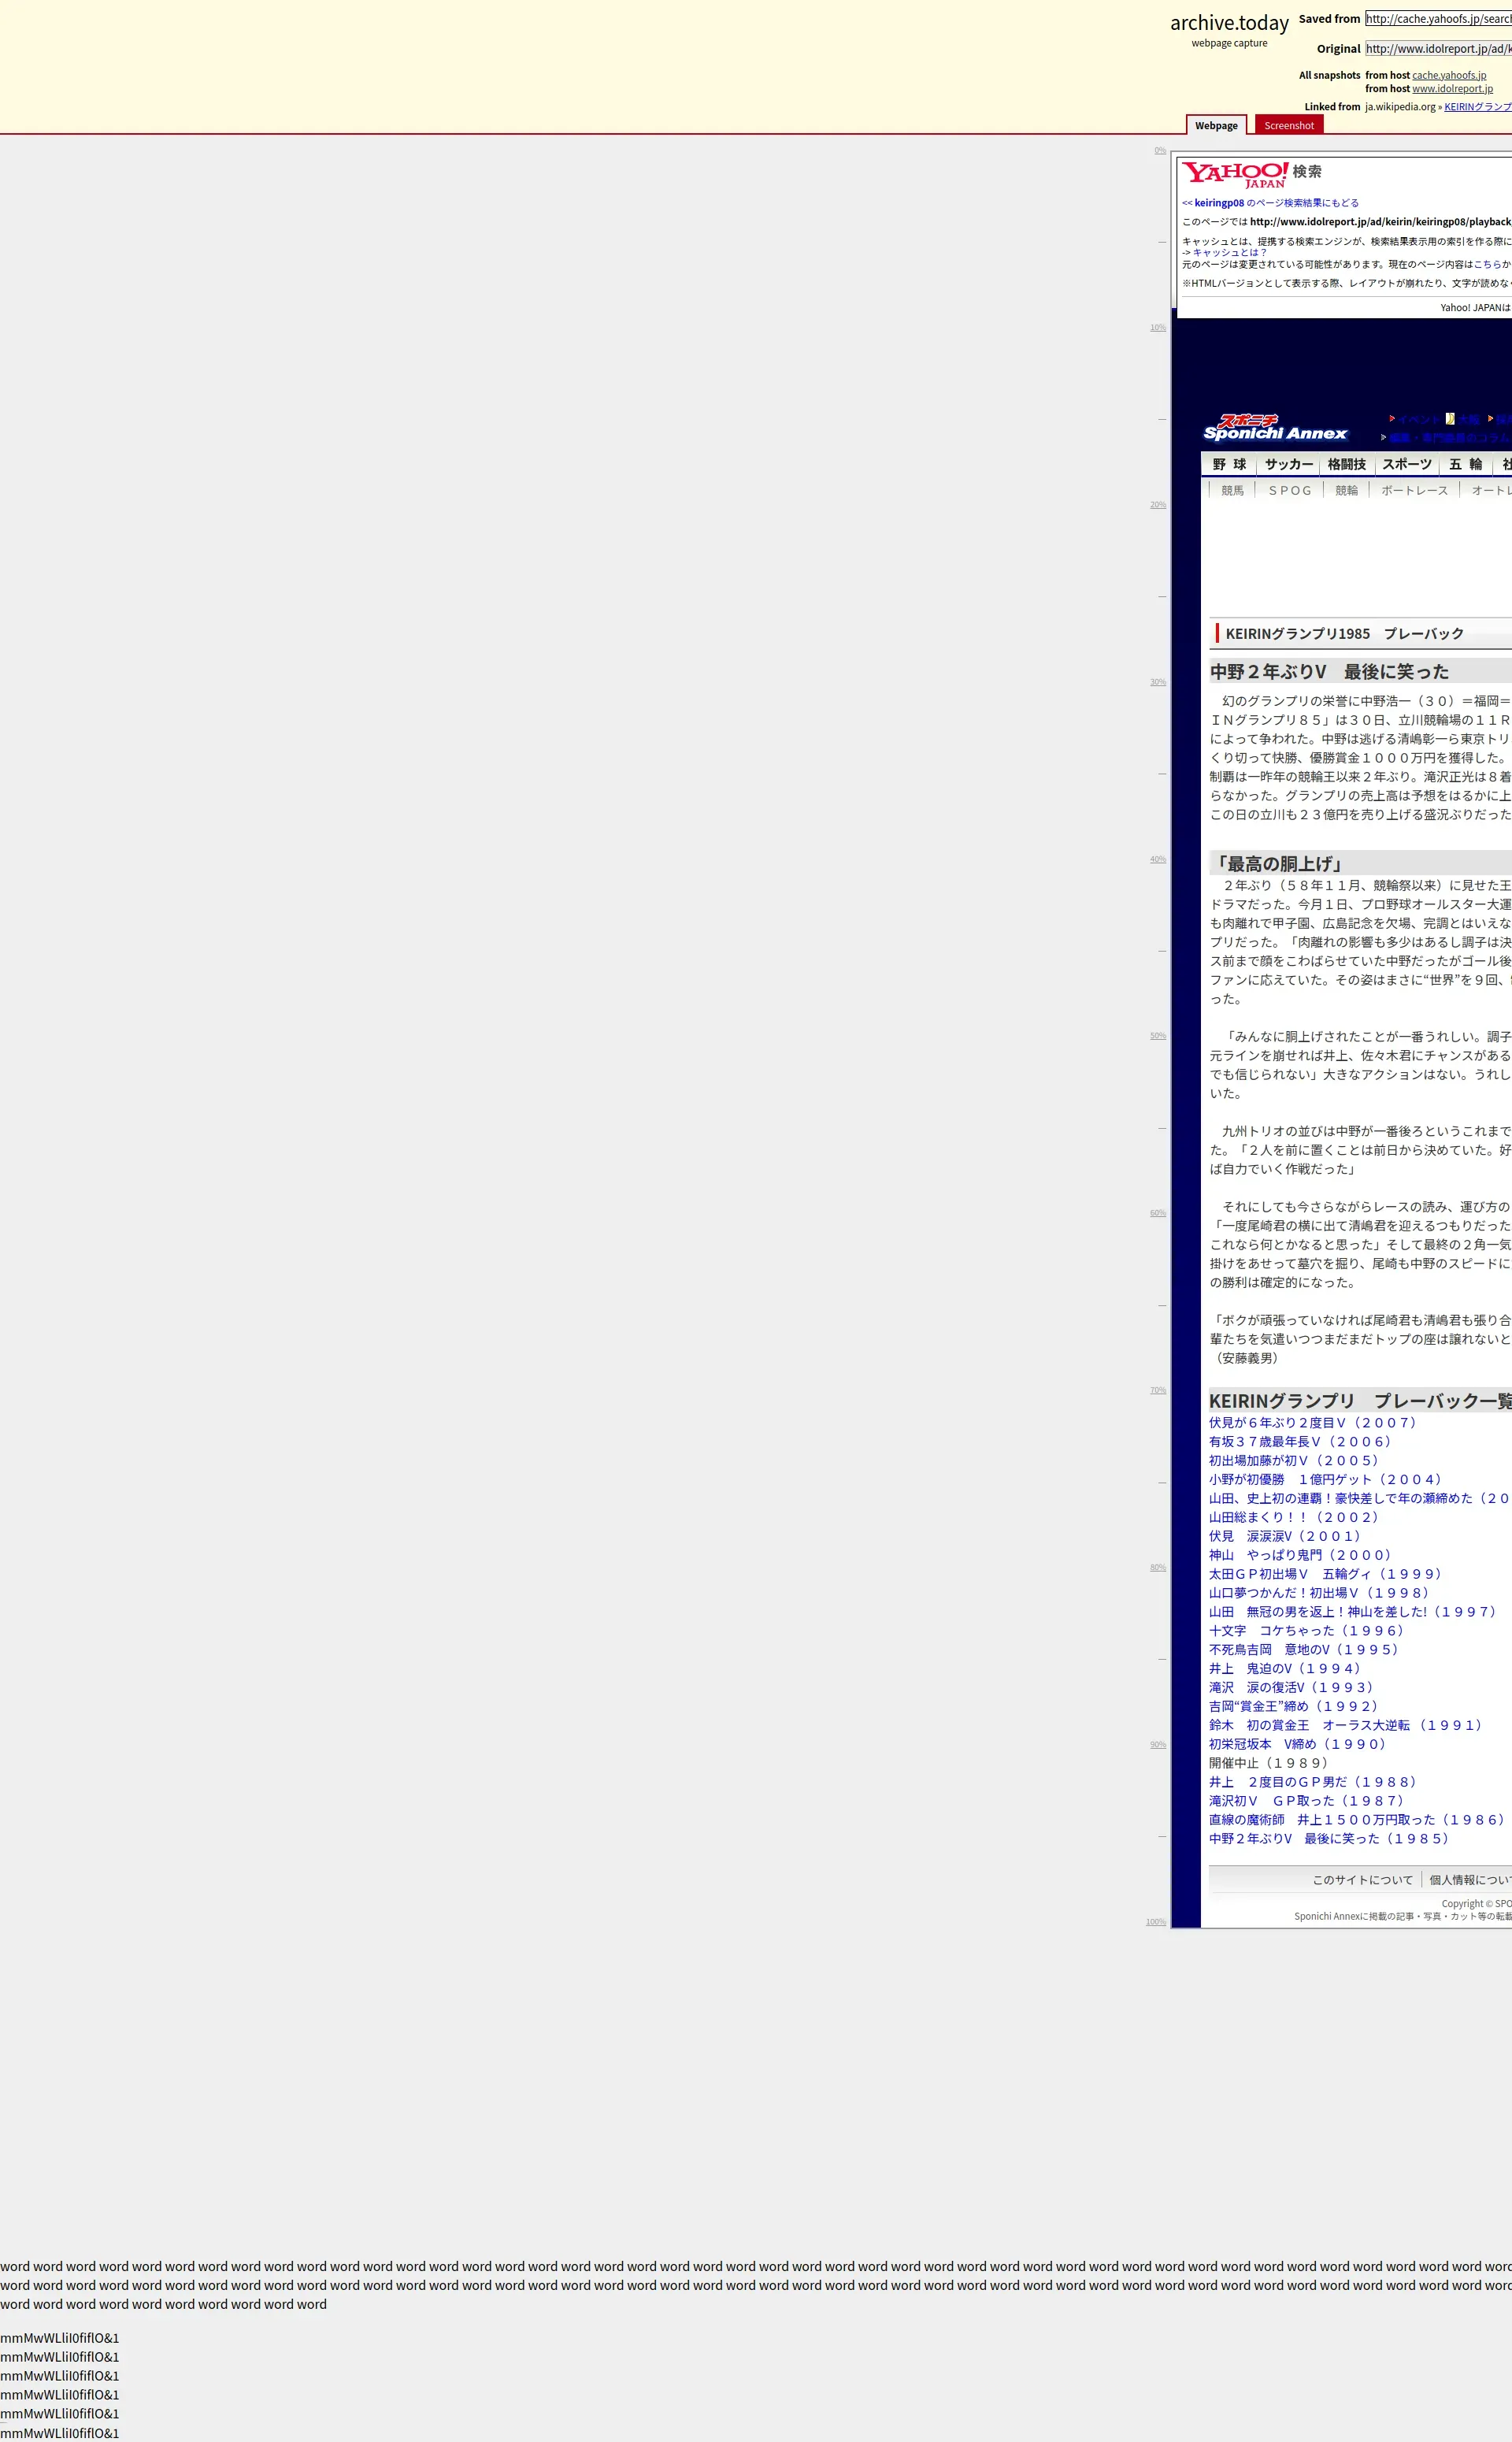Viewport: 1512px width, 2442px height.
Task: Open snapshots from host cache.yahoofs.jp
Action: click(x=1449, y=75)
